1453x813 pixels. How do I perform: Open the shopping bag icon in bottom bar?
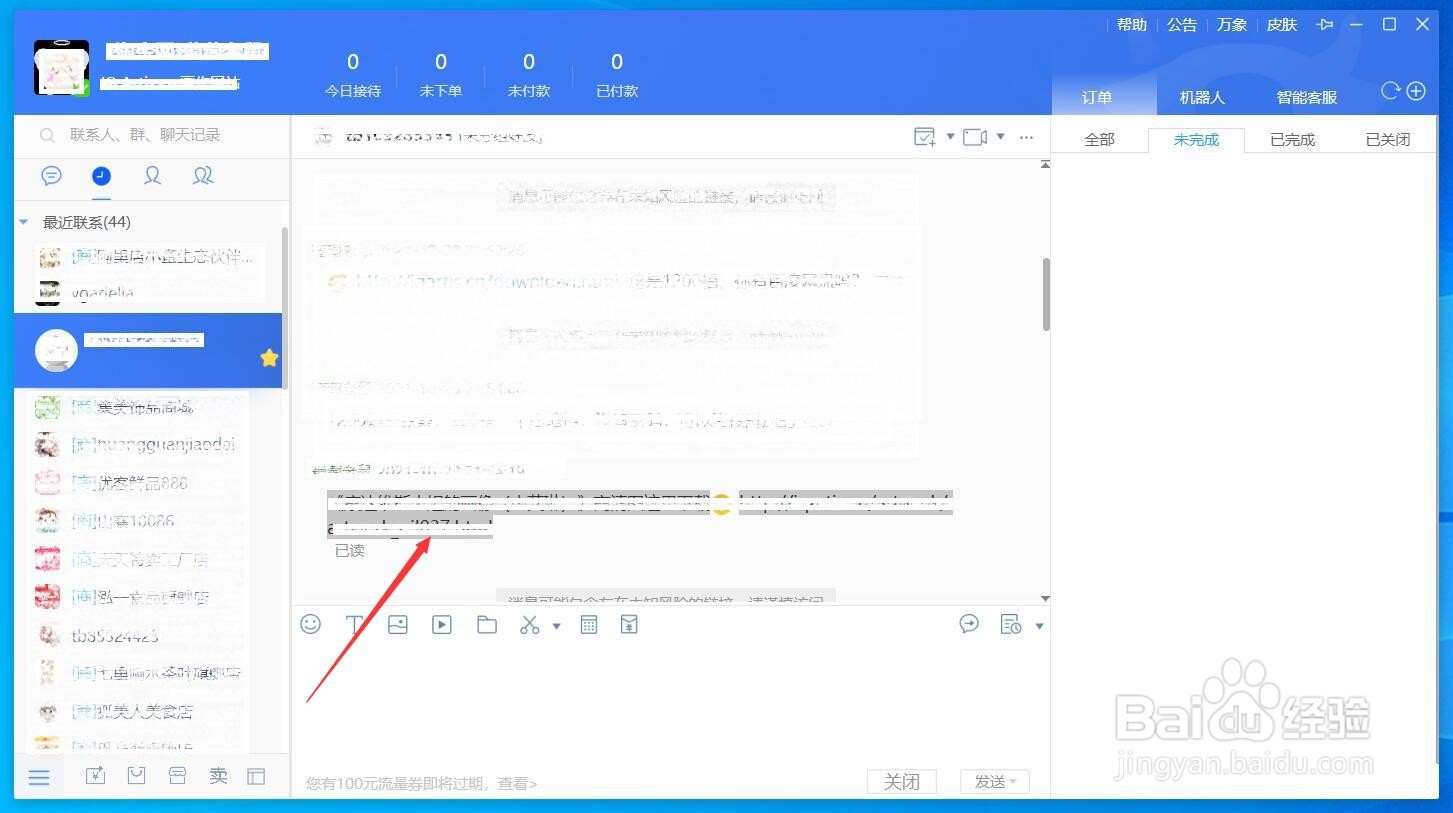136,775
